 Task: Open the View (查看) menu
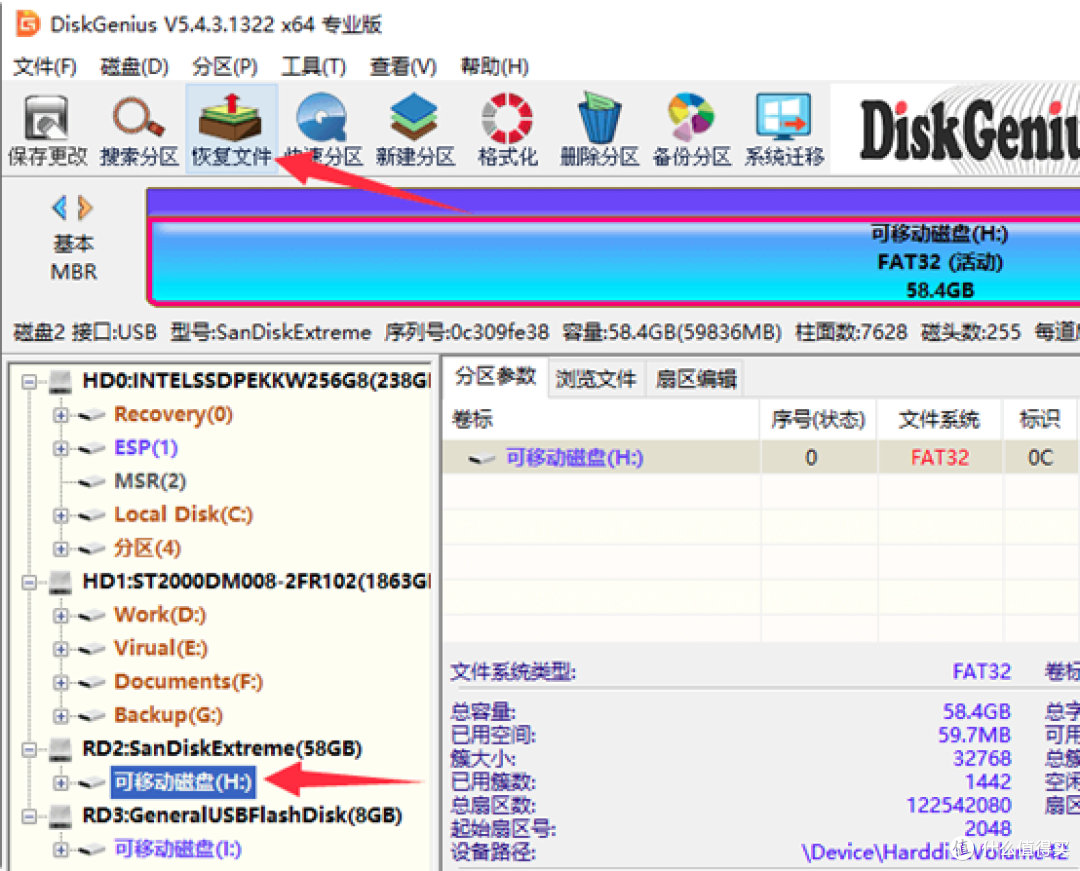403,67
